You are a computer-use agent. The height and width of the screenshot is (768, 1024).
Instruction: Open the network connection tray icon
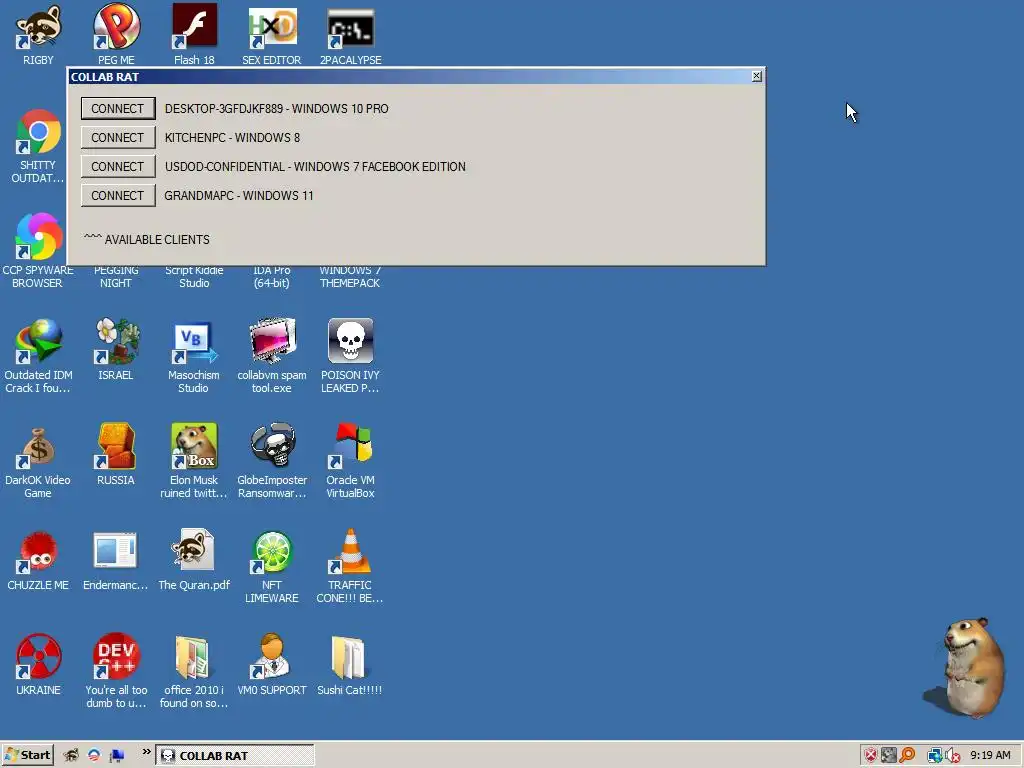(x=935, y=756)
